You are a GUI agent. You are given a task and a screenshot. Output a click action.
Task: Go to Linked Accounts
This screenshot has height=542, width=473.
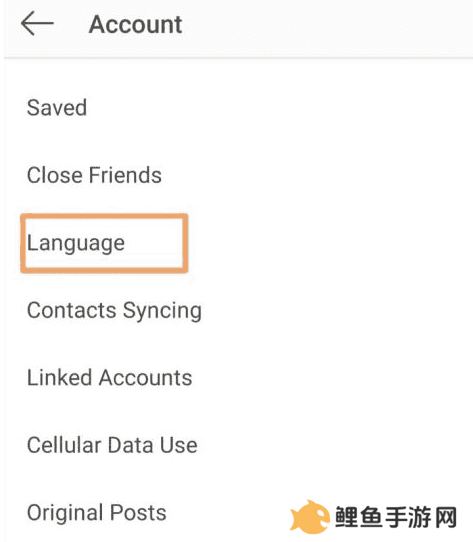click(x=110, y=377)
